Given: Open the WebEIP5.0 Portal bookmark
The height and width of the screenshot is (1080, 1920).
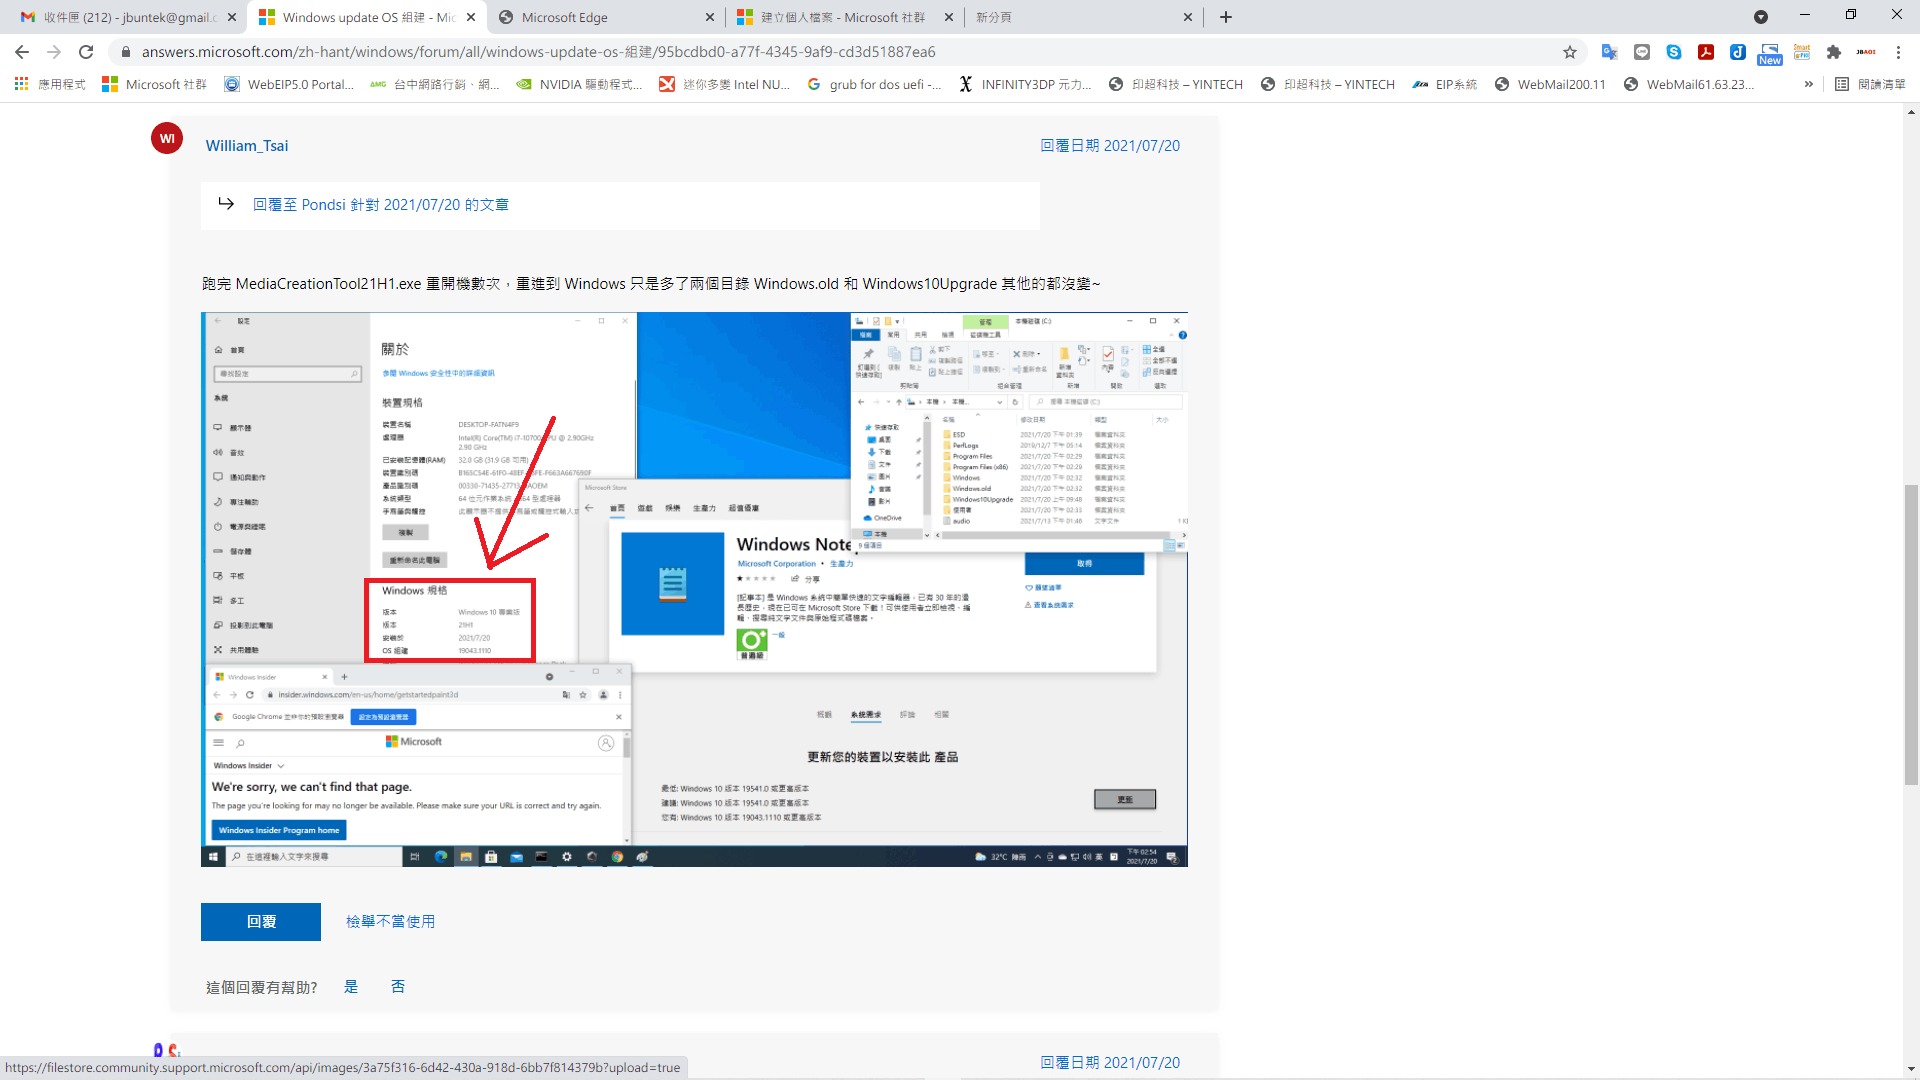Looking at the screenshot, I should (289, 84).
